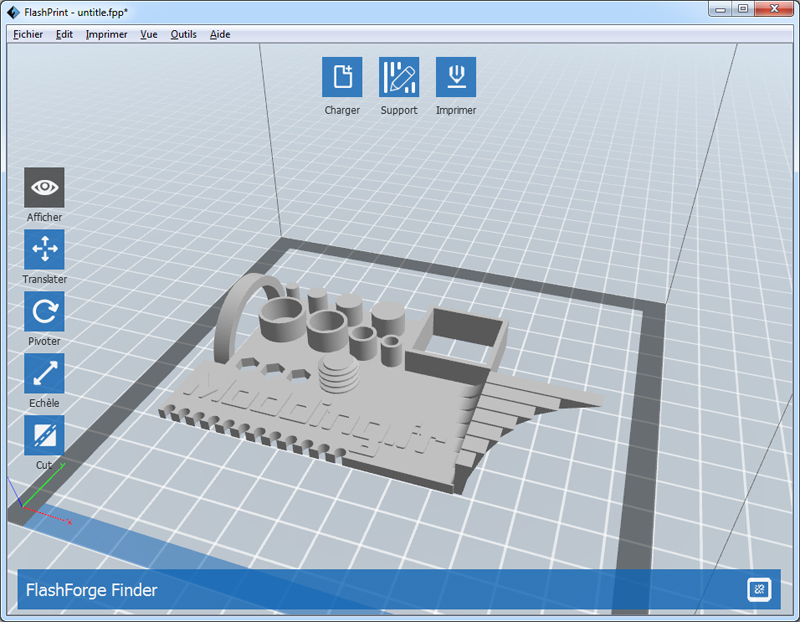Click the Charger load file icon

pos(342,77)
